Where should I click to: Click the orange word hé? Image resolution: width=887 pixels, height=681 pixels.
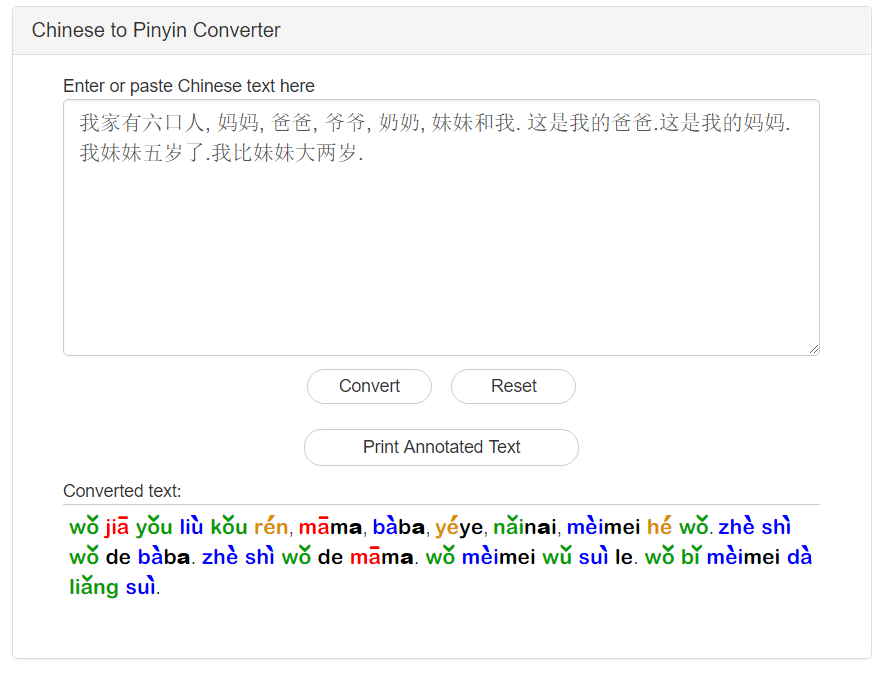pyautogui.click(x=660, y=526)
